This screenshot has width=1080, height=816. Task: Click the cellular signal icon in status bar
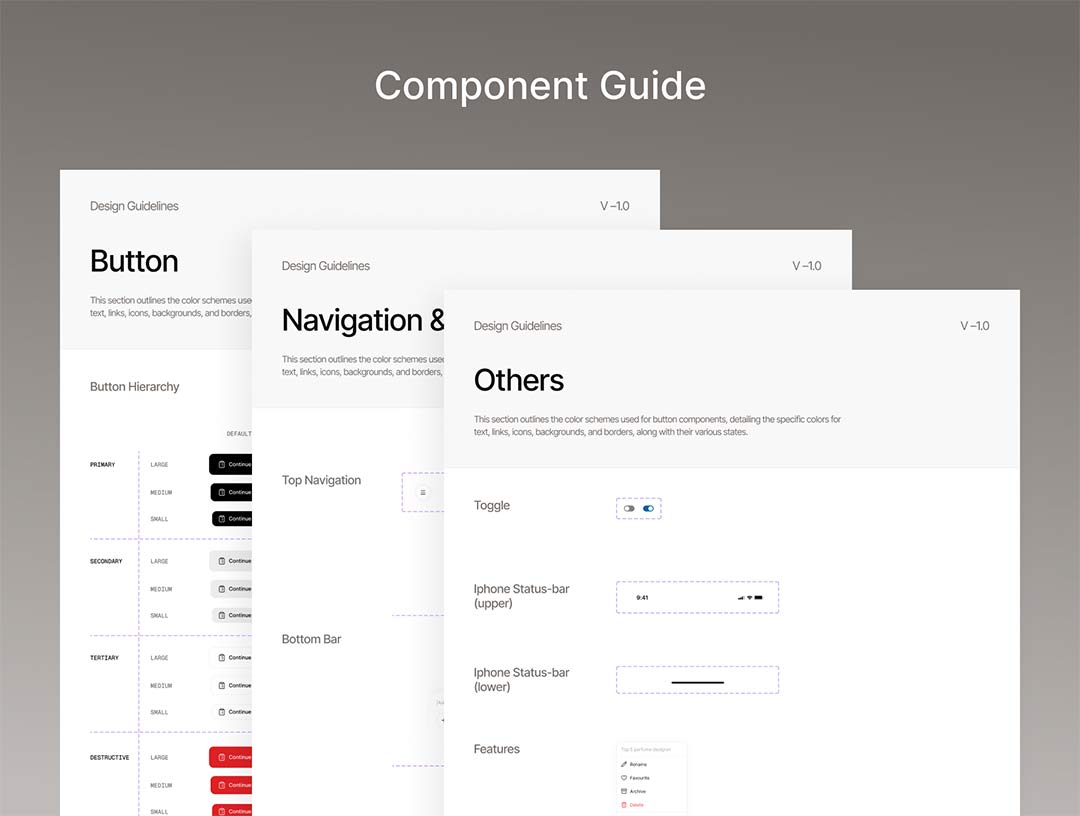[x=741, y=597]
